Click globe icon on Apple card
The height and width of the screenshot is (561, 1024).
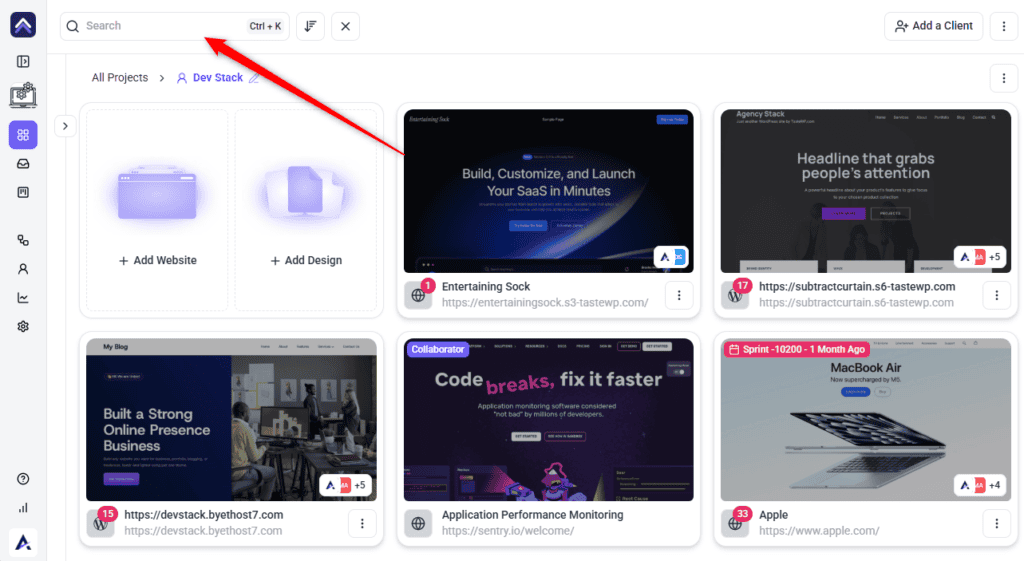[735, 524]
